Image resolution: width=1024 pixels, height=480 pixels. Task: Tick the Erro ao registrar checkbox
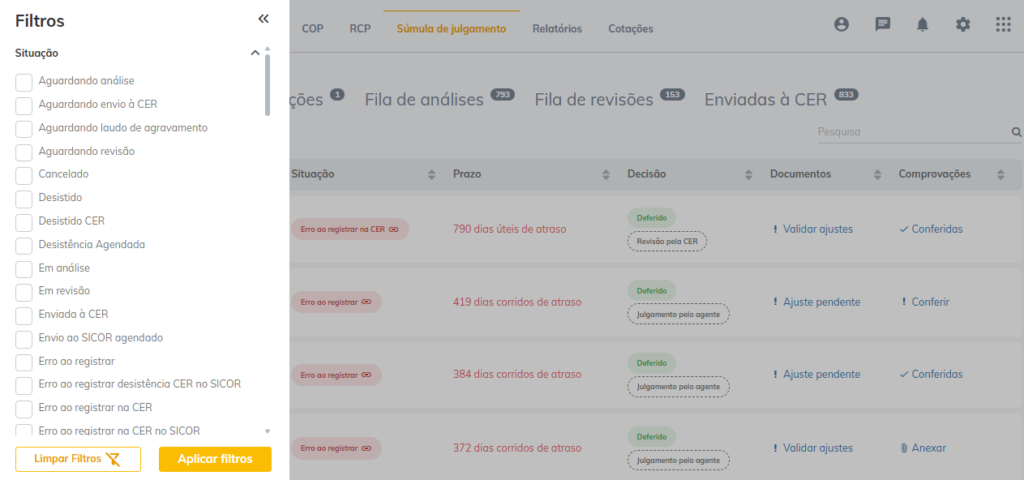(24, 361)
